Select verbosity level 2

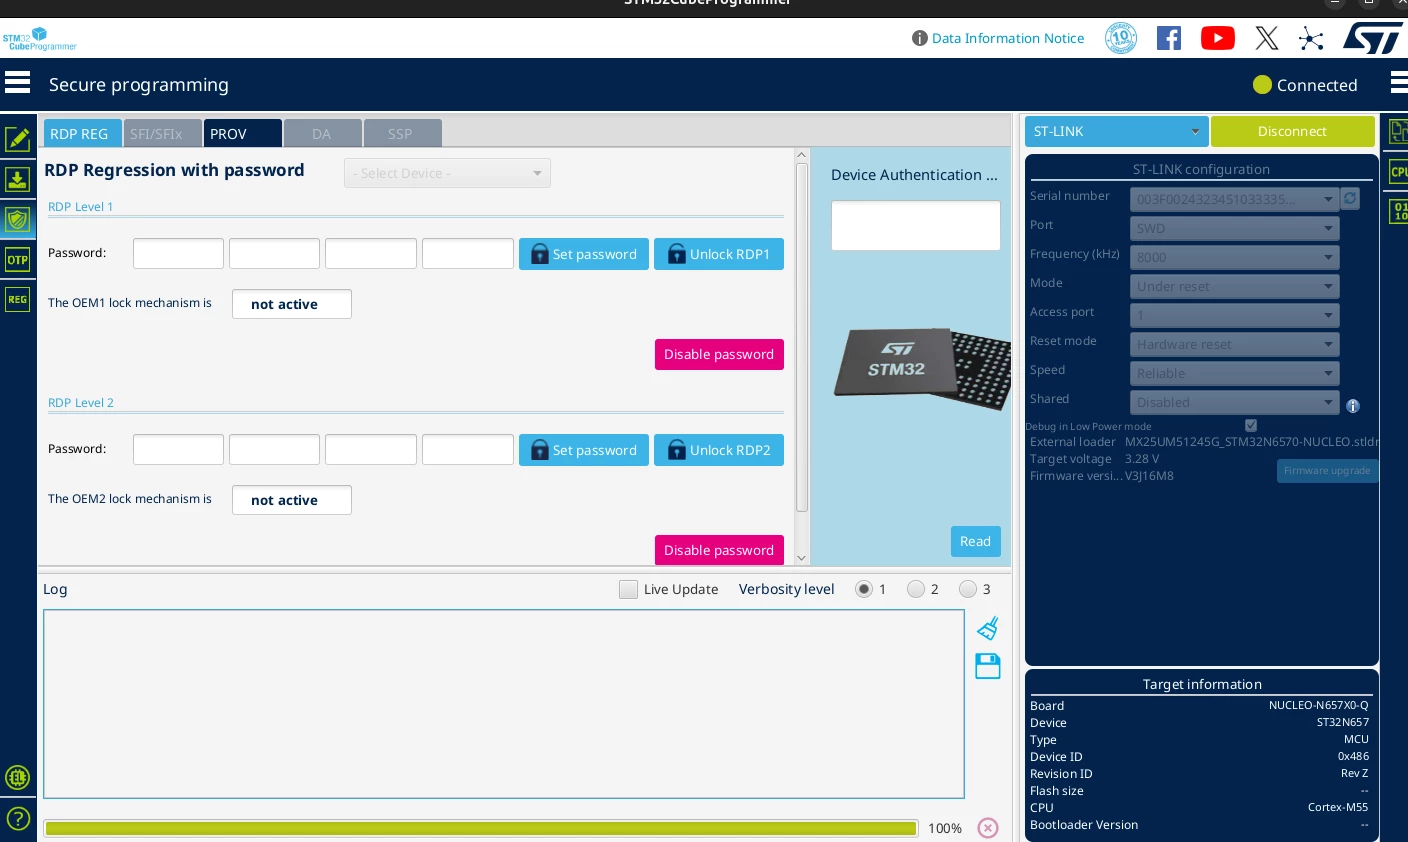[x=916, y=589]
